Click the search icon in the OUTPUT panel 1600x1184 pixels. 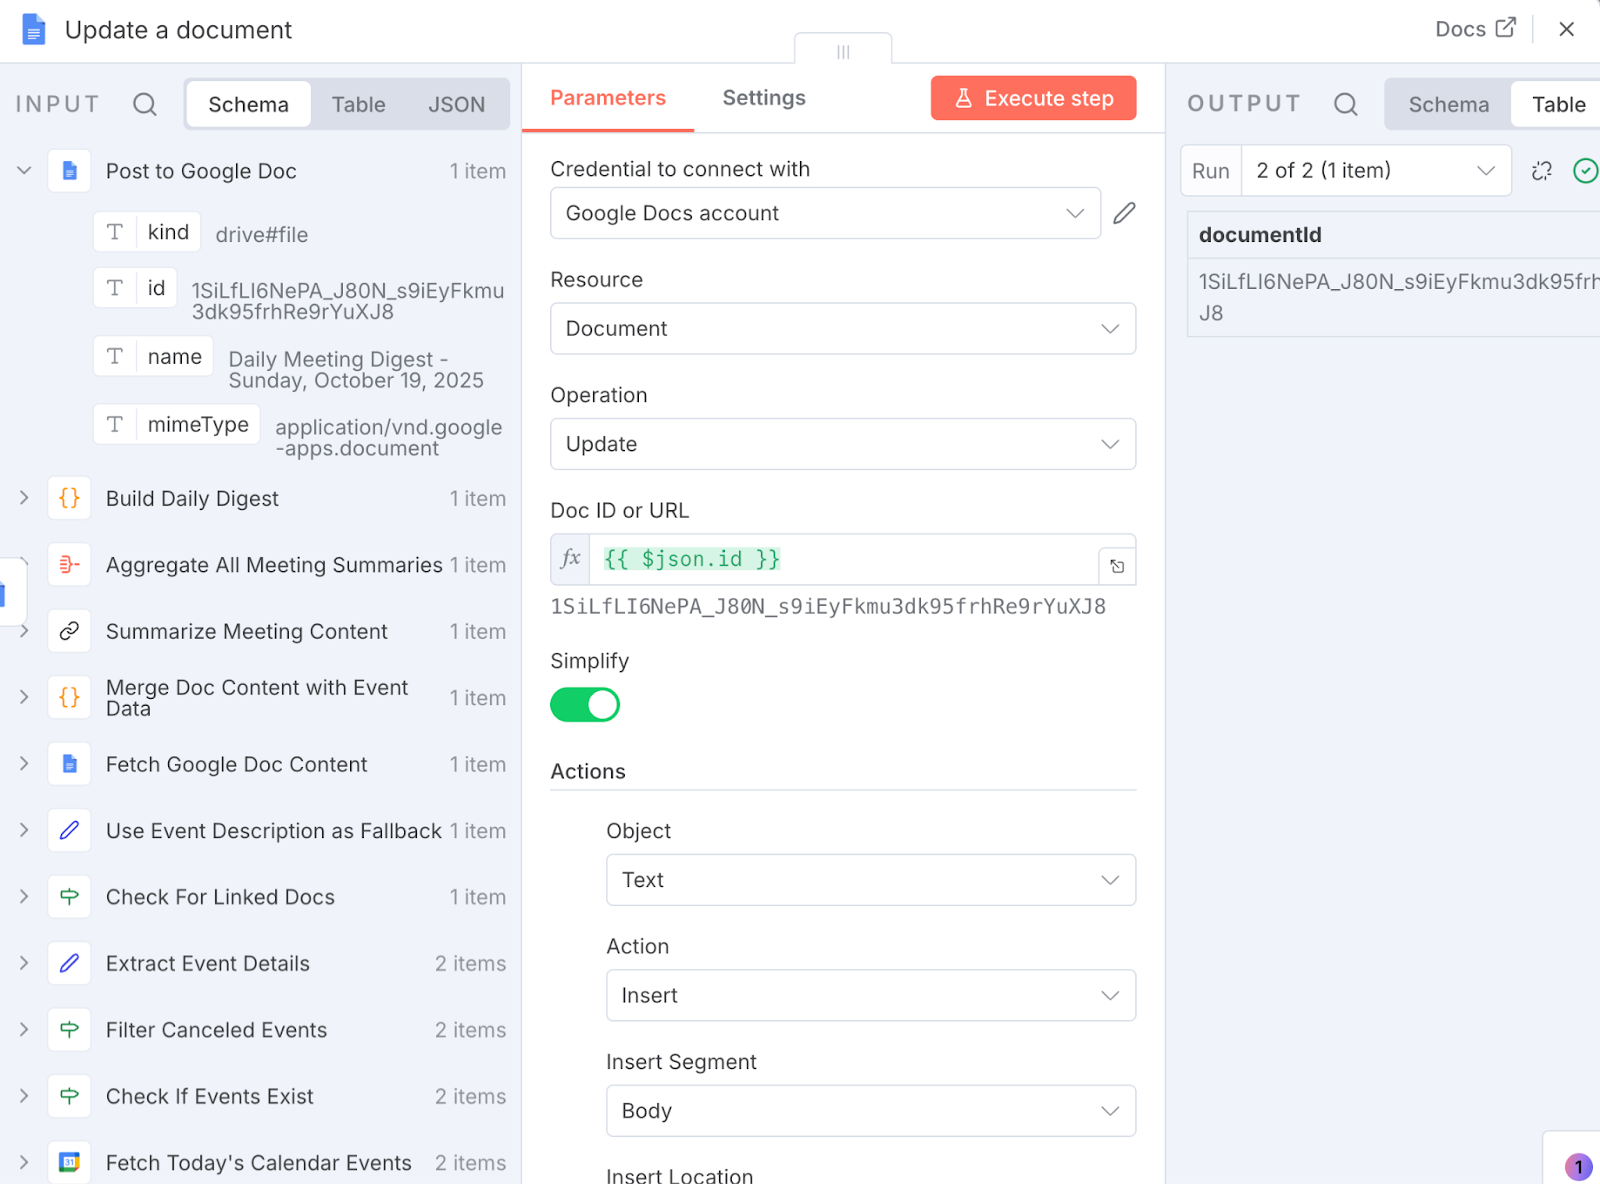(1345, 104)
